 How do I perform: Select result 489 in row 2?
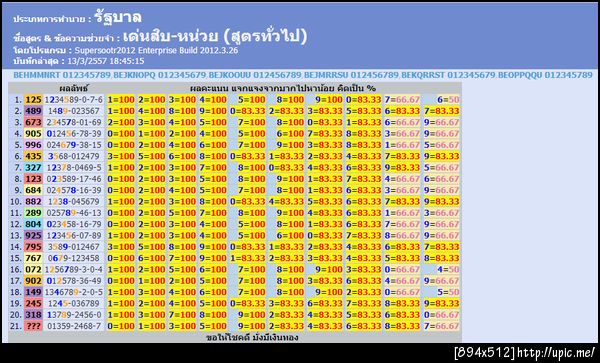point(33,111)
